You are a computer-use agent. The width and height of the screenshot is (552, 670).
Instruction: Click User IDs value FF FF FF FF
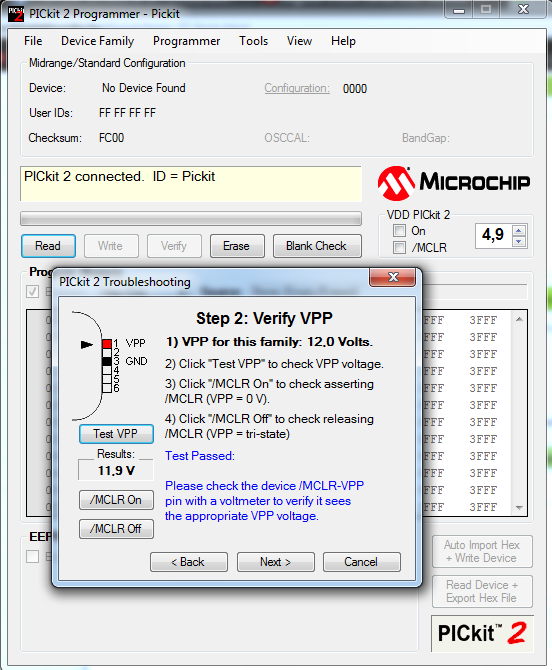[127, 113]
